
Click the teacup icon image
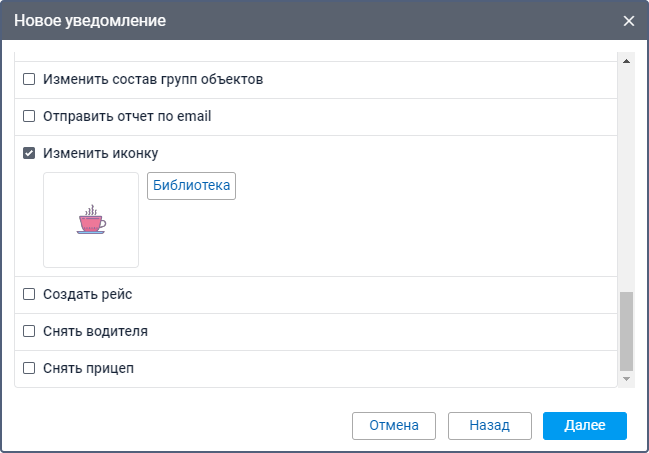coord(91,220)
